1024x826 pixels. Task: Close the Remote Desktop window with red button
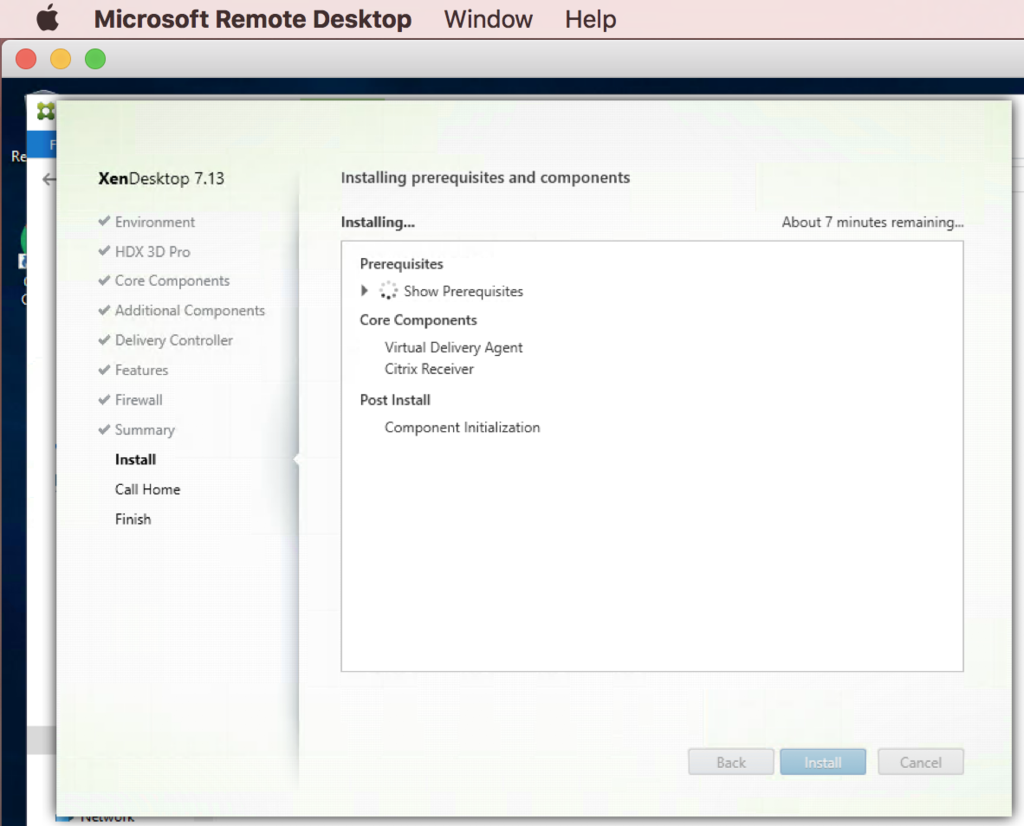click(26, 59)
